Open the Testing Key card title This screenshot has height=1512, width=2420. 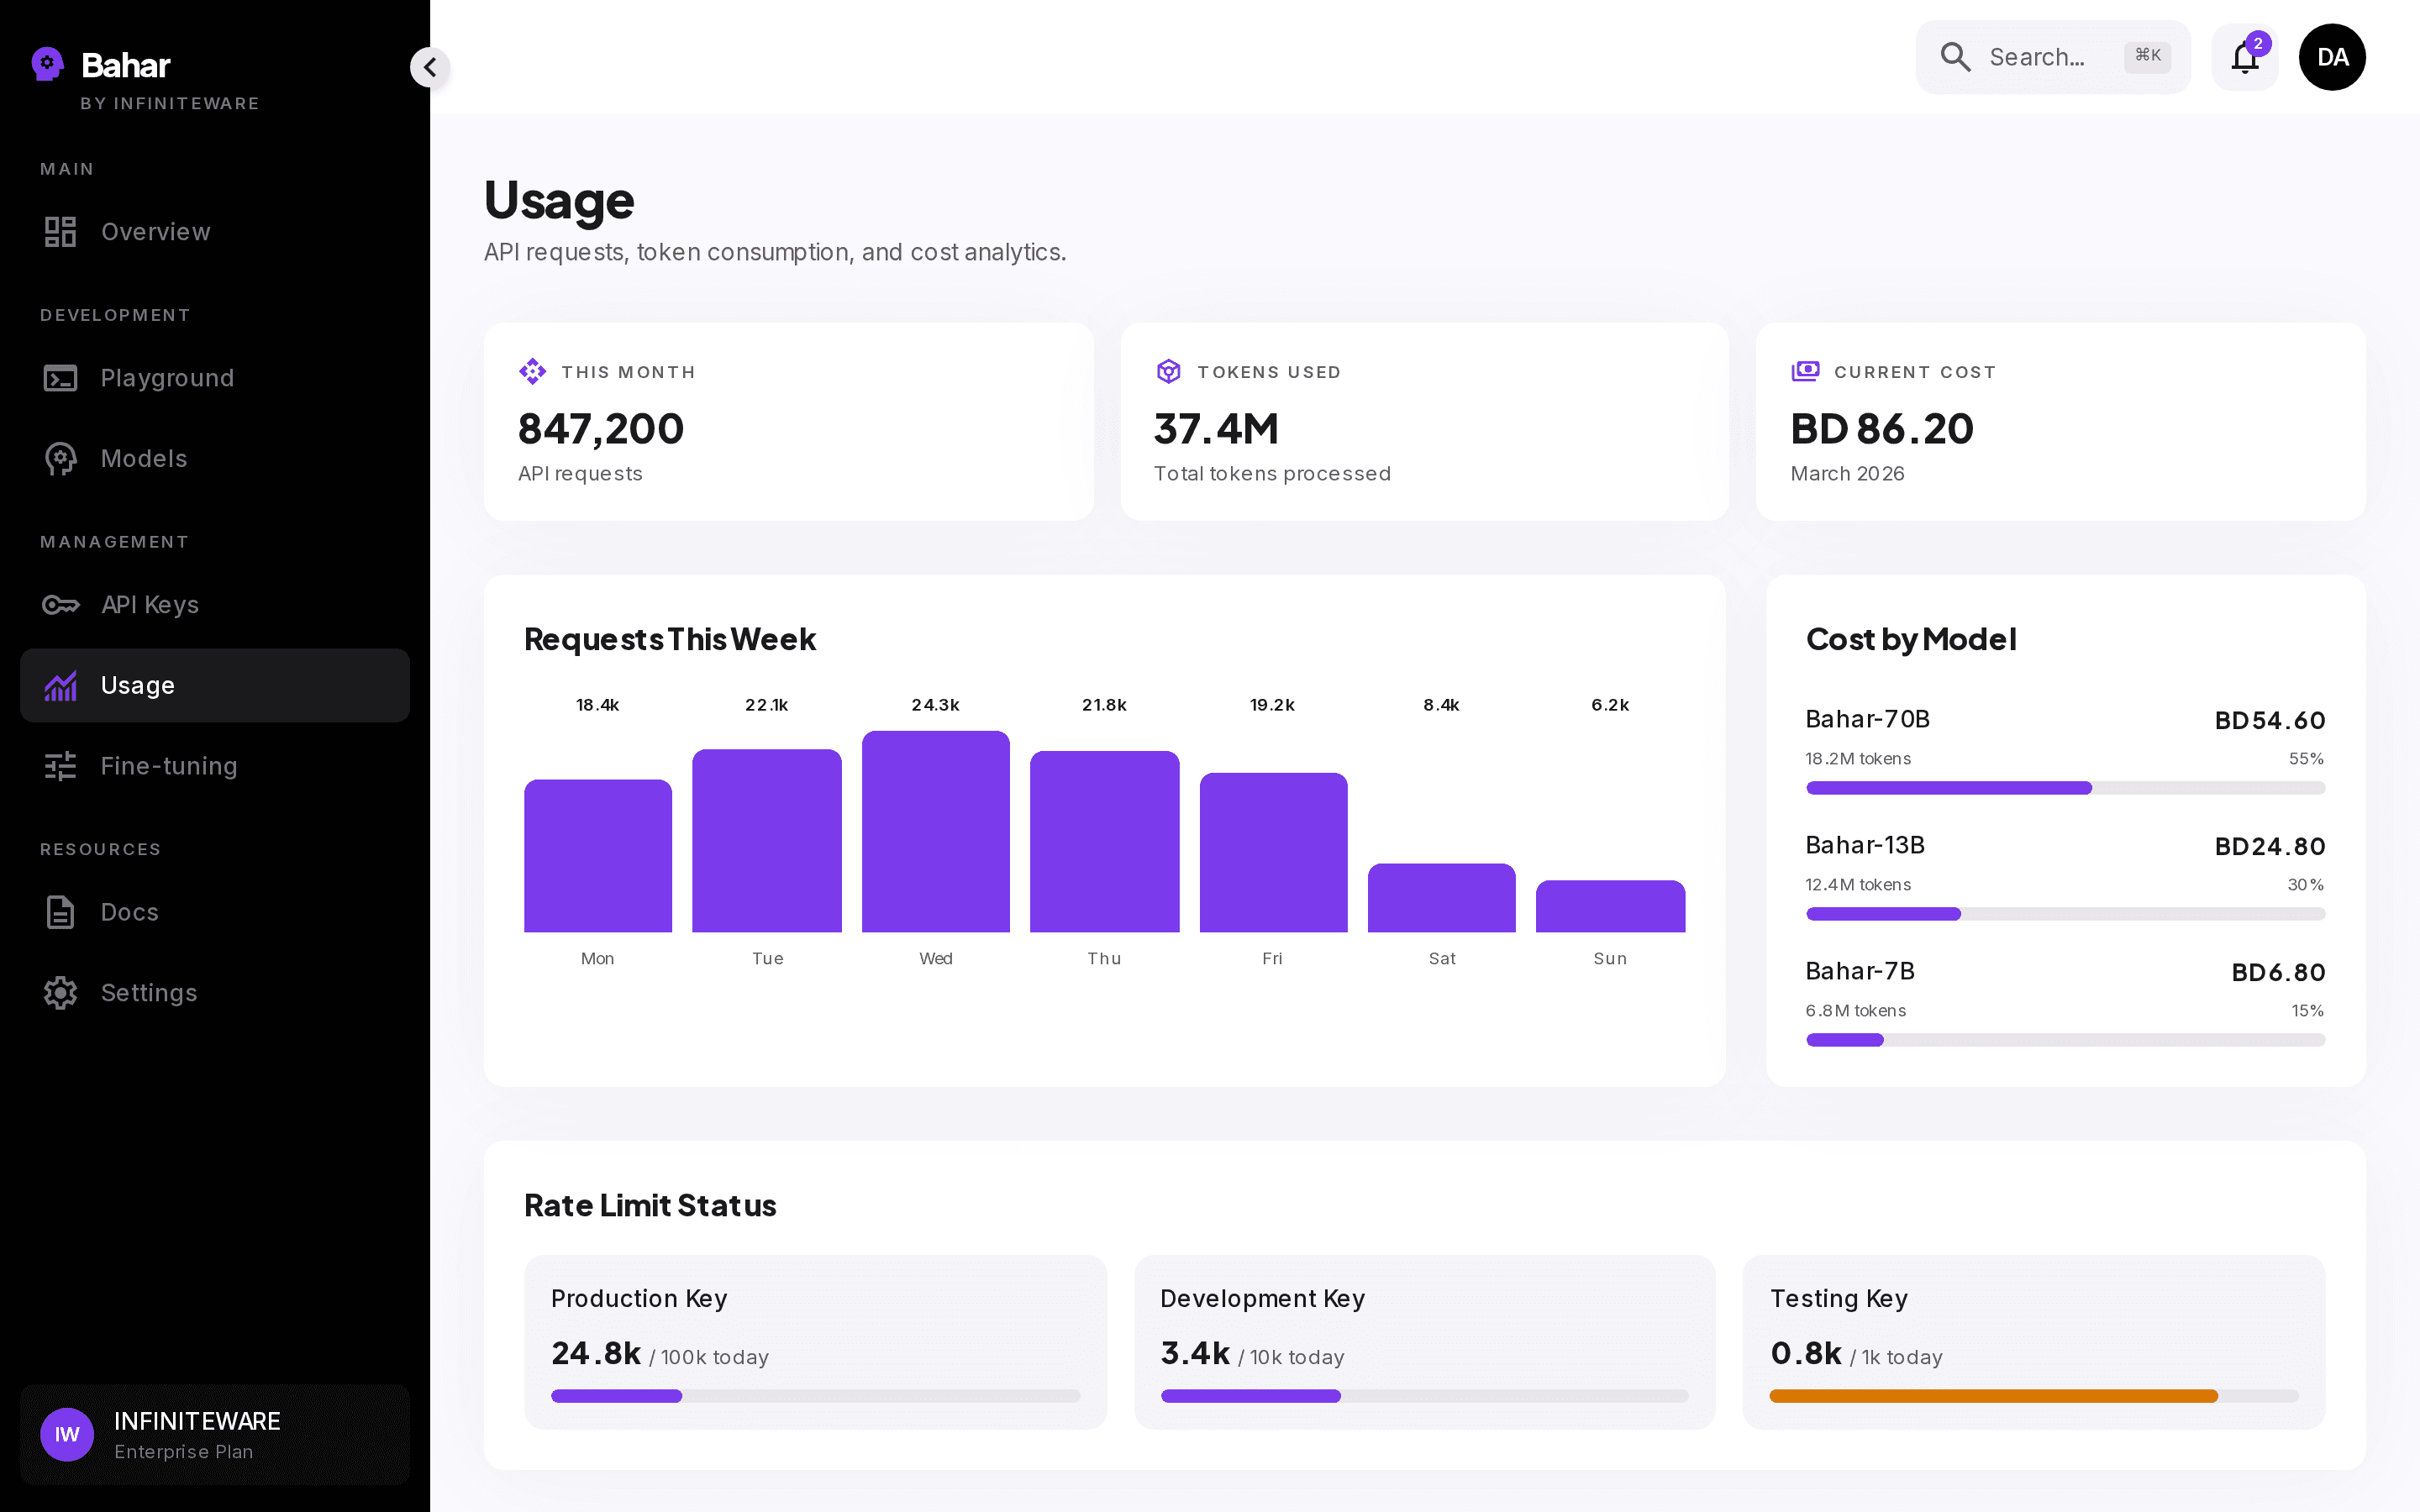click(x=1839, y=1299)
